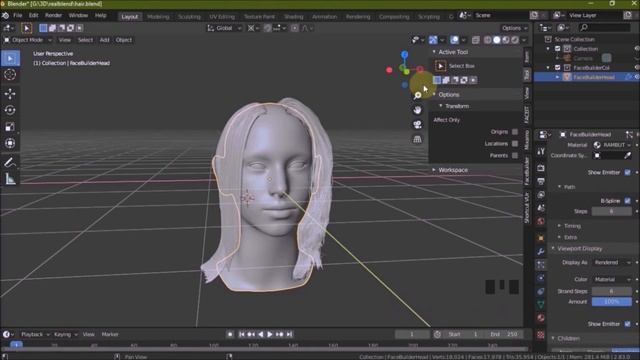The height and width of the screenshot is (360, 640).
Task: Open the Material RAMBUT dropdown
Action: click(x=612, y=145)
